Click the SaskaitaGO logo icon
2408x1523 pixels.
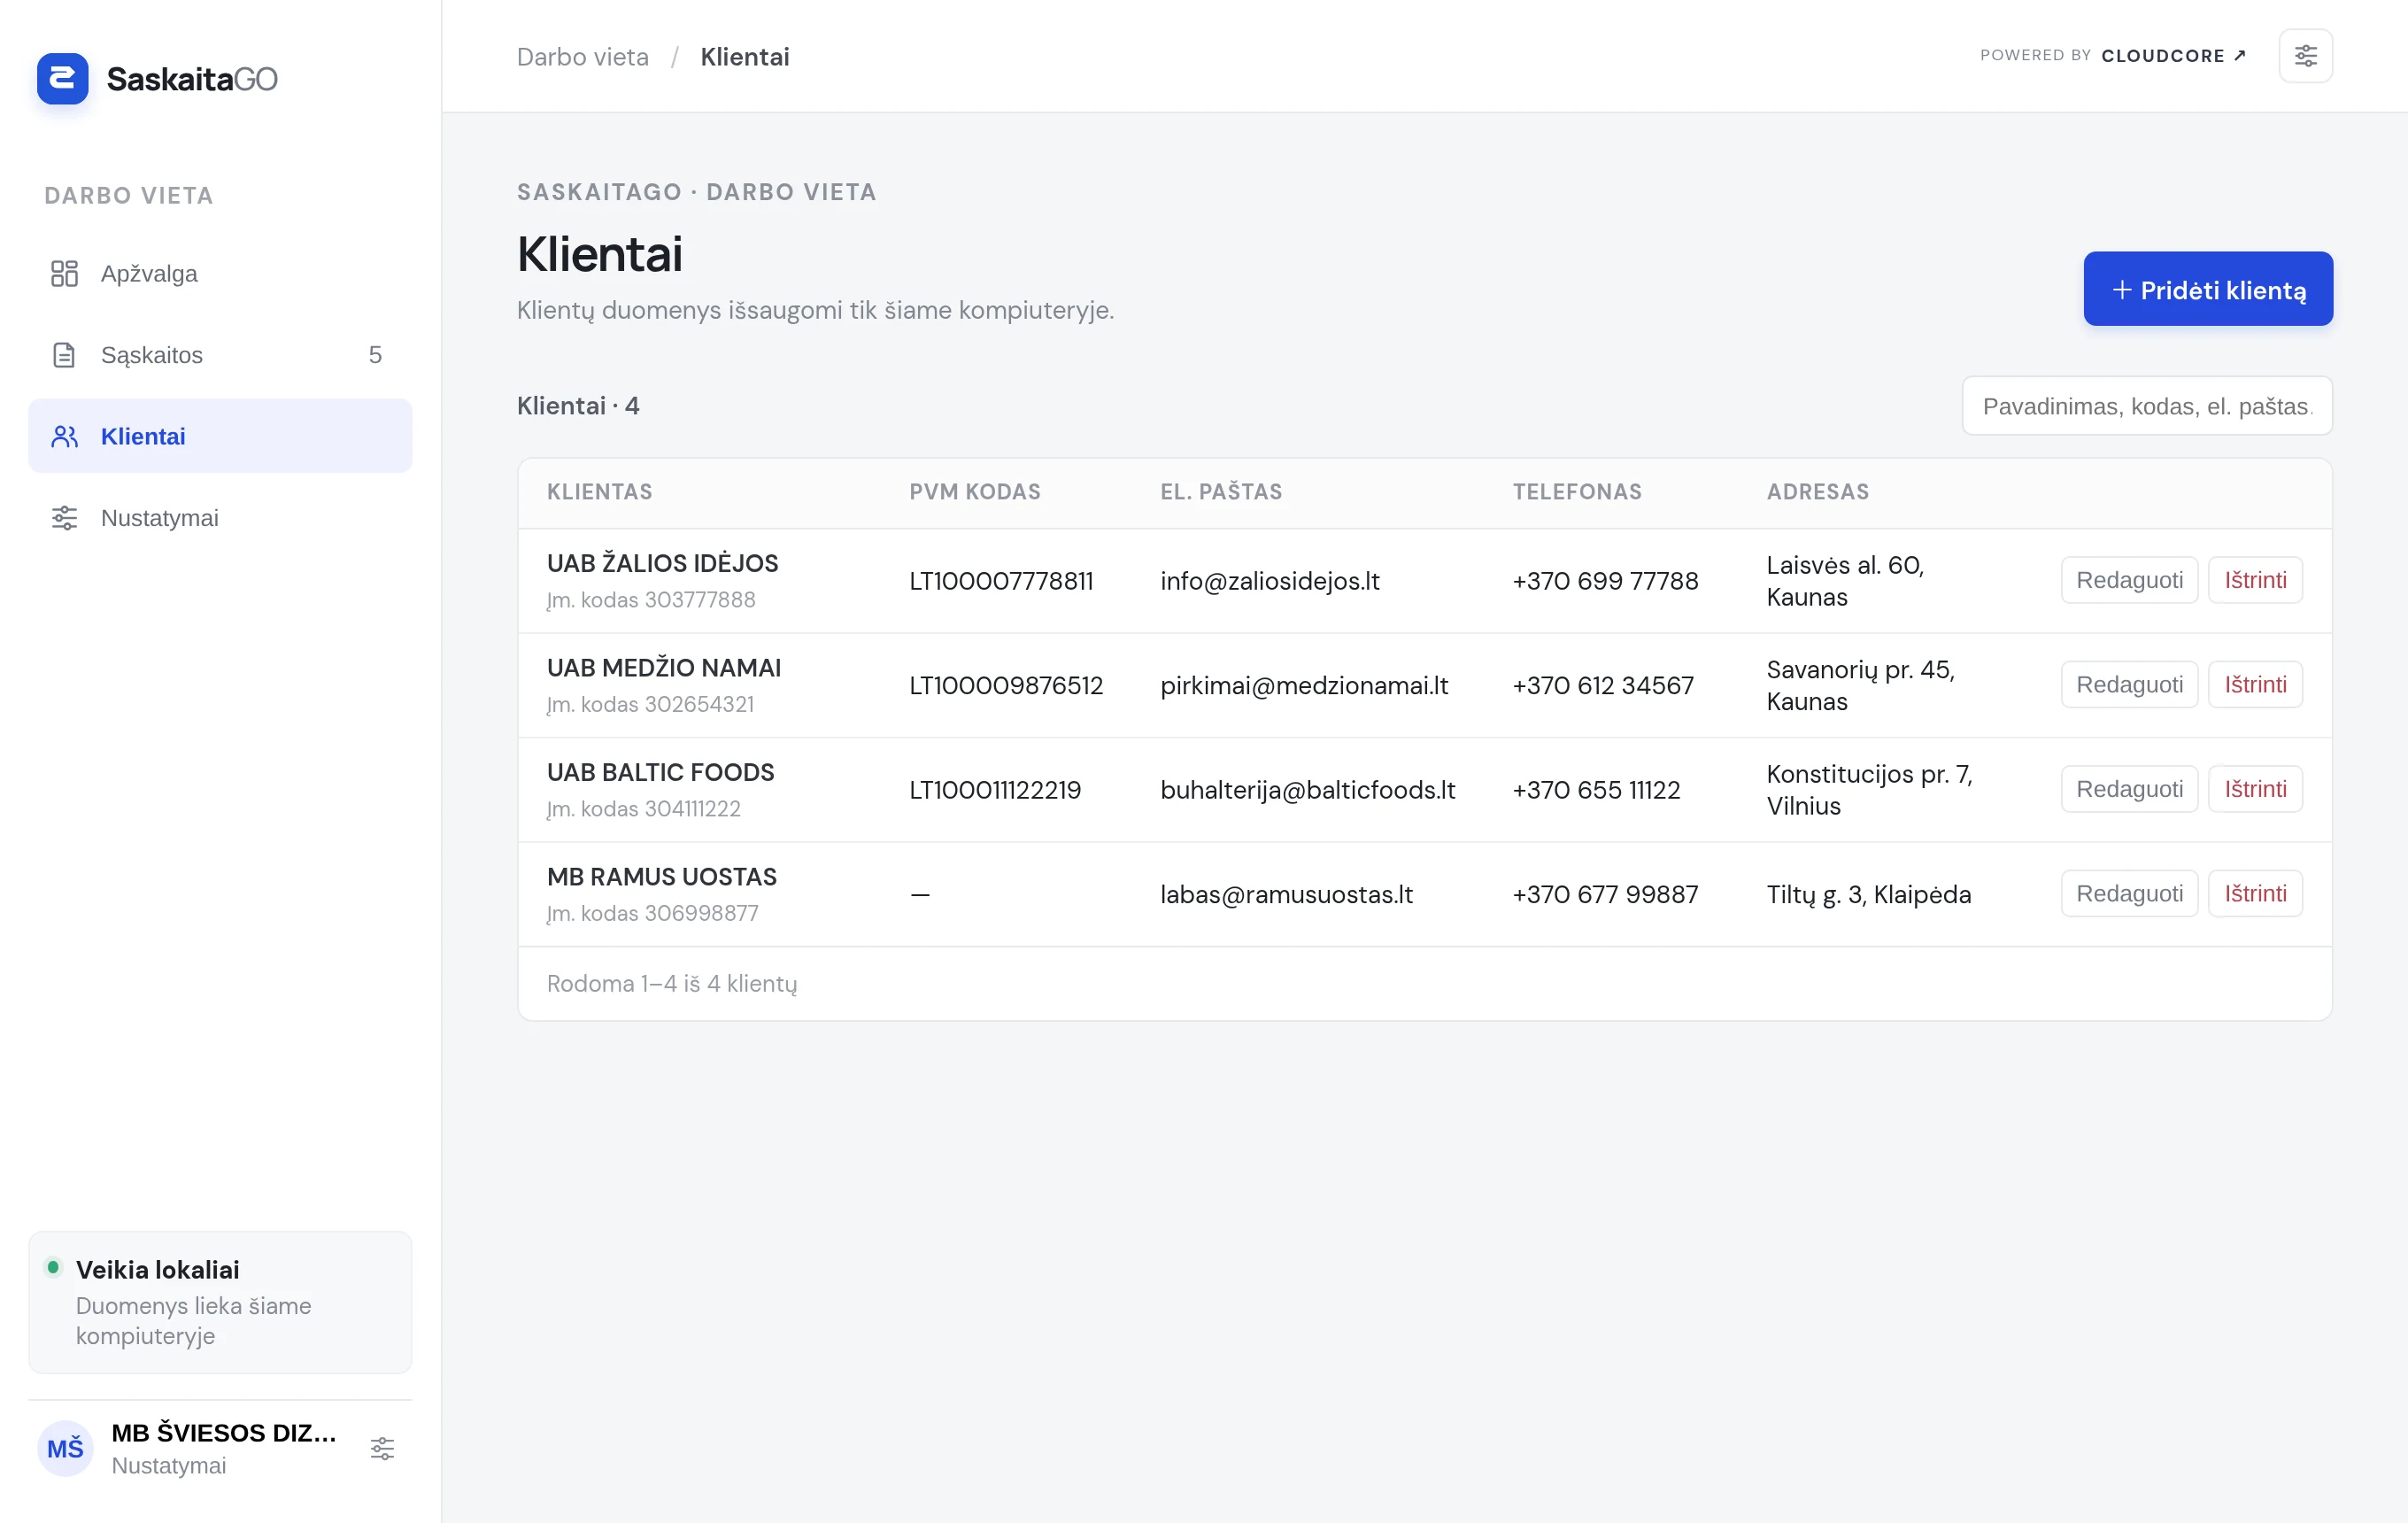pos(62,78)
